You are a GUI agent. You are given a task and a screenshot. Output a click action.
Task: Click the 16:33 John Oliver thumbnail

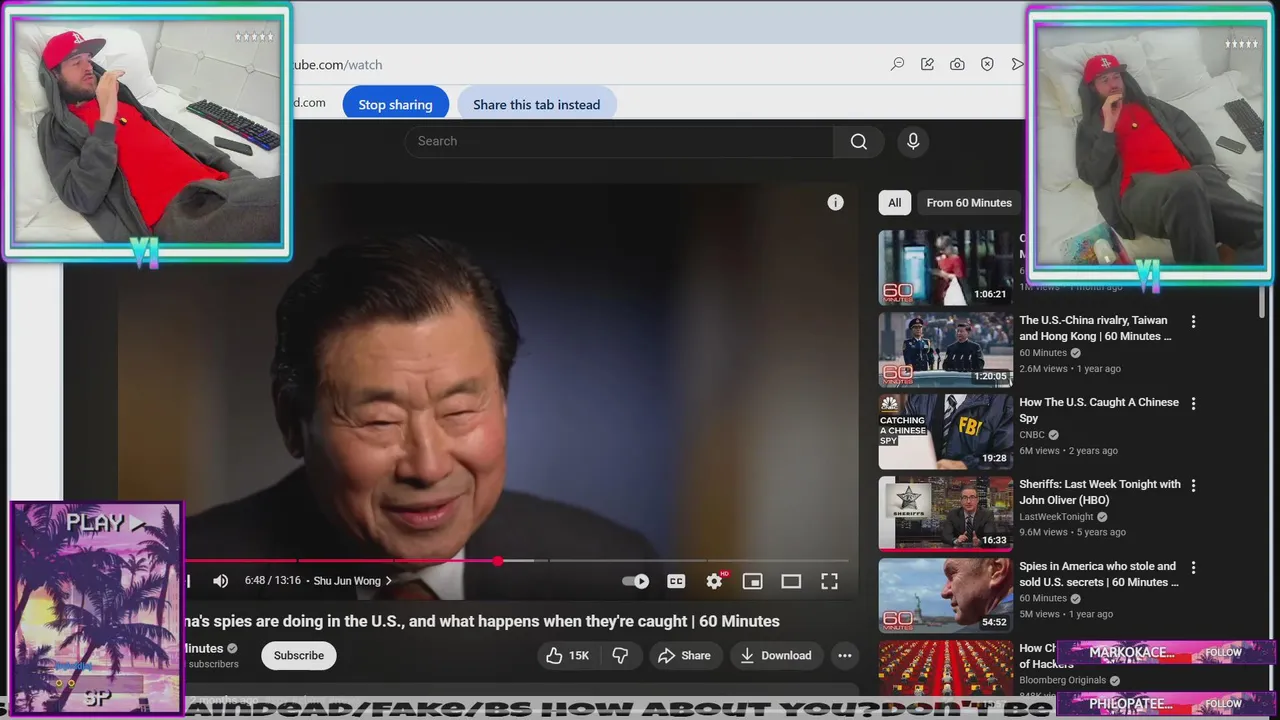click(x=945, y=513)
